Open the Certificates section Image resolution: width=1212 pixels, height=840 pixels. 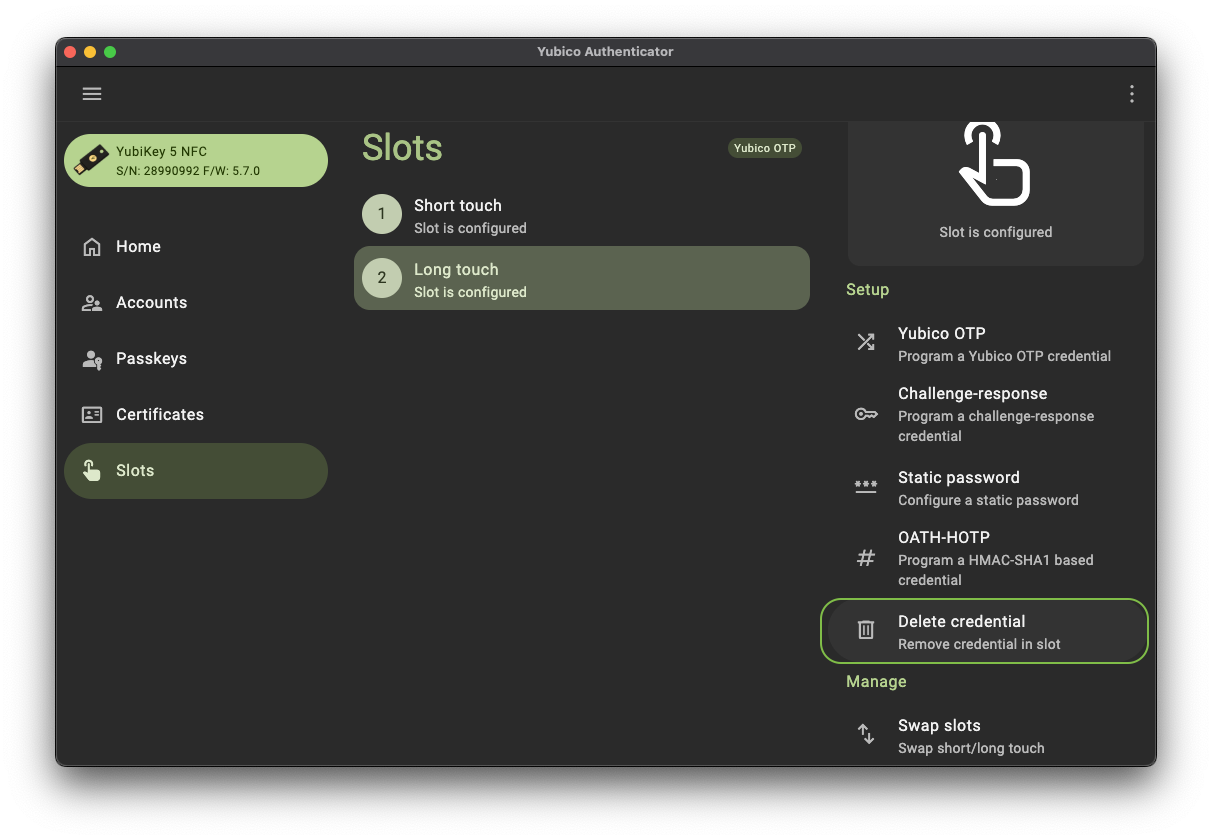click(x=196, y=415)
